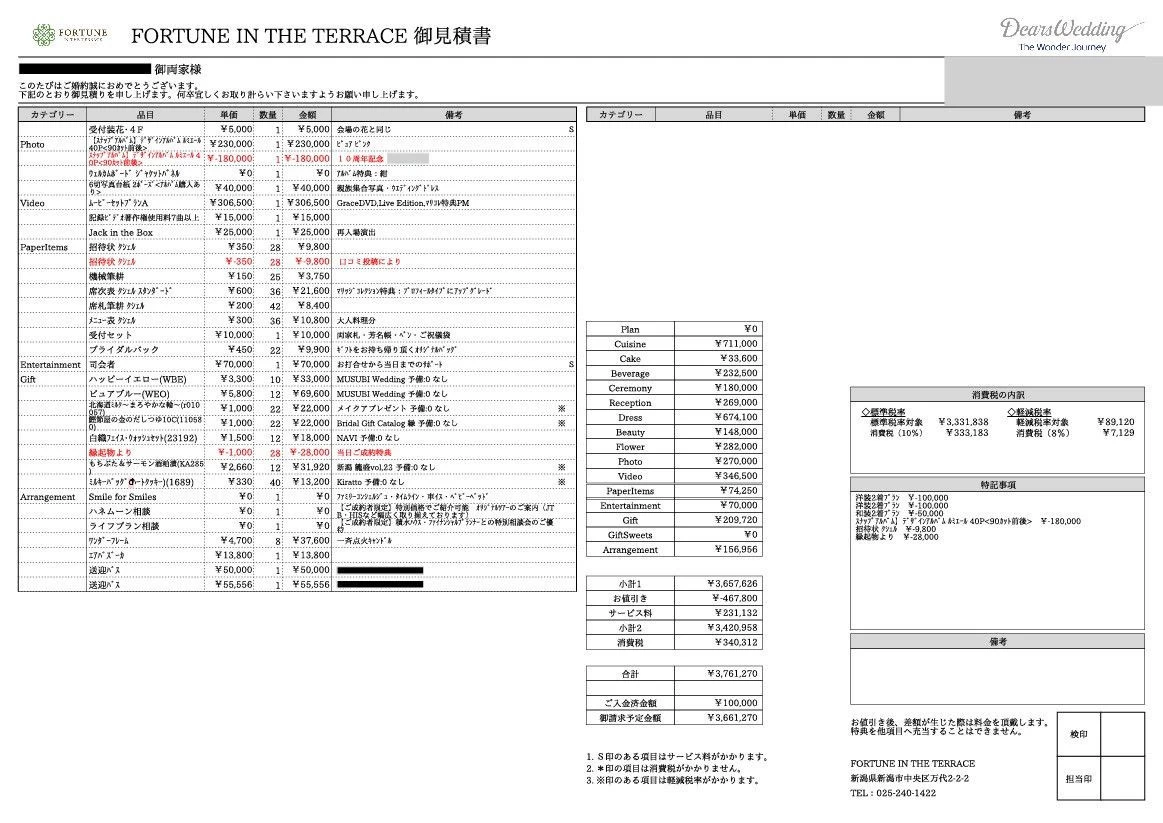Click the '¥269,000' Reception total

tap(736, 403)
